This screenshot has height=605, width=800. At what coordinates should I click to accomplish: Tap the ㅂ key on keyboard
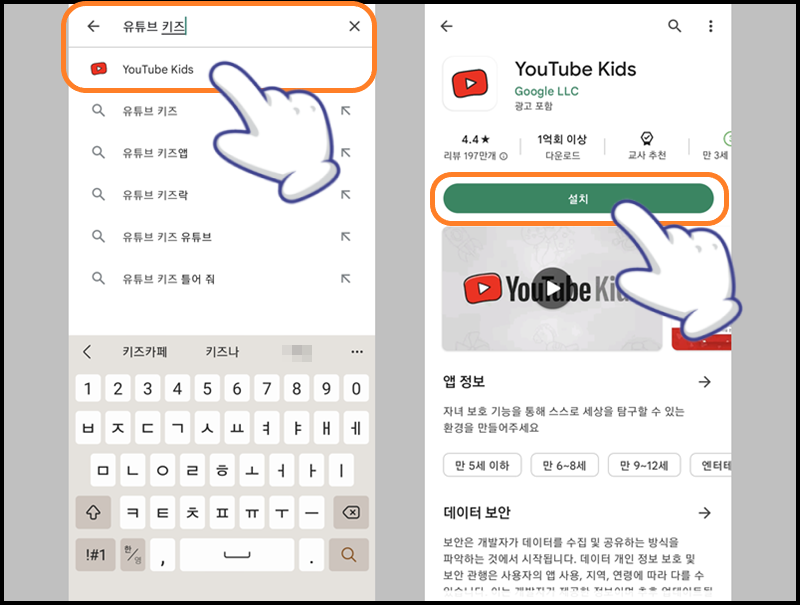[88, 427]
